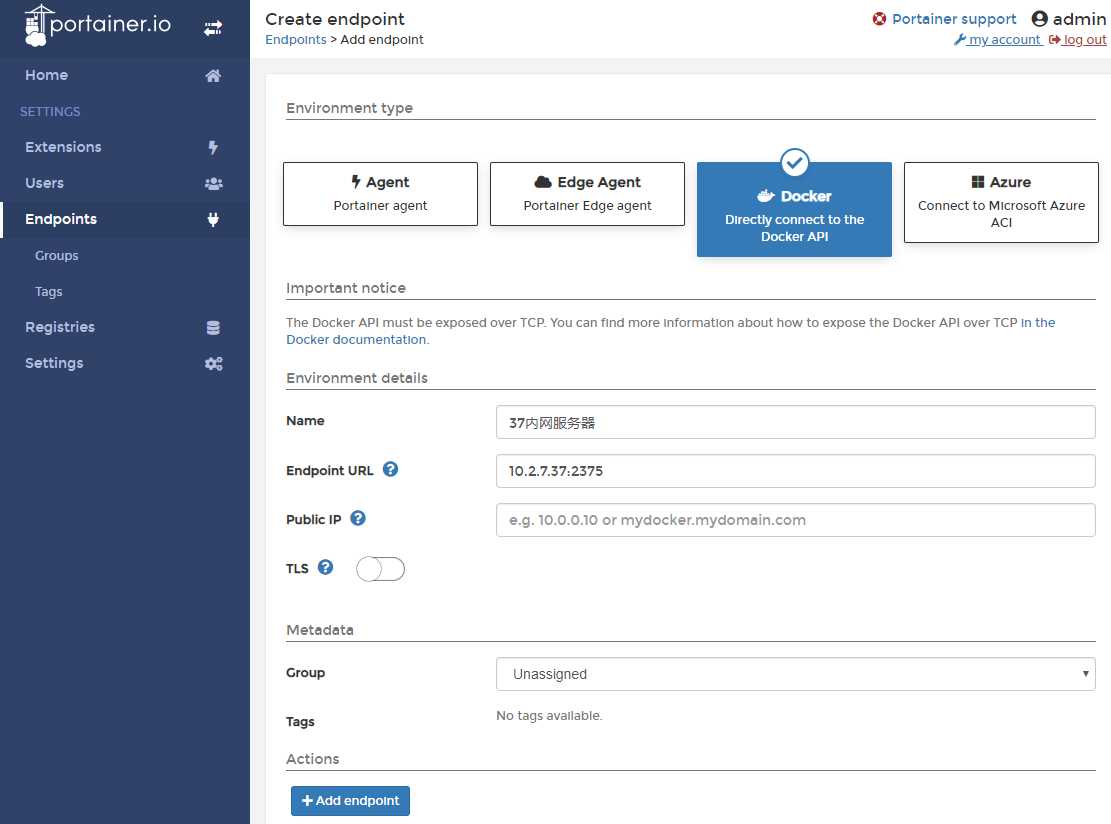The image size is (1111, 824).
Task: Open the Portainer support link
Action: [x=954, y=19]
